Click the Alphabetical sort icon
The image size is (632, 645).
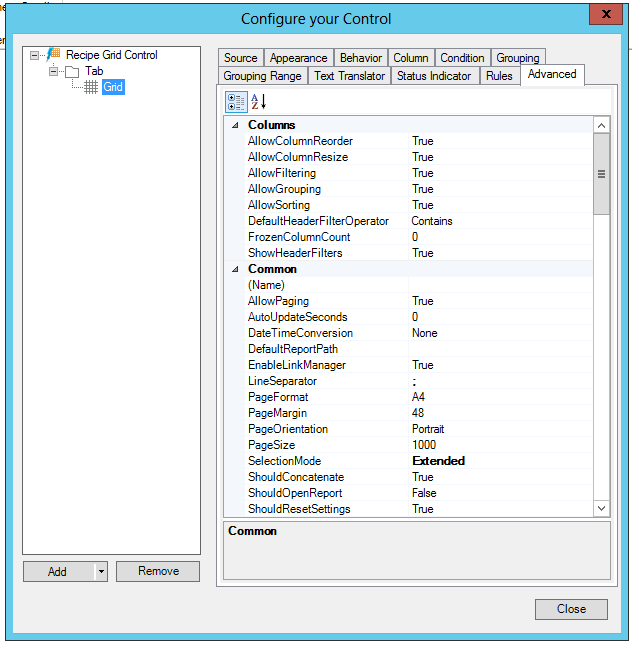(x=258, y=101)
